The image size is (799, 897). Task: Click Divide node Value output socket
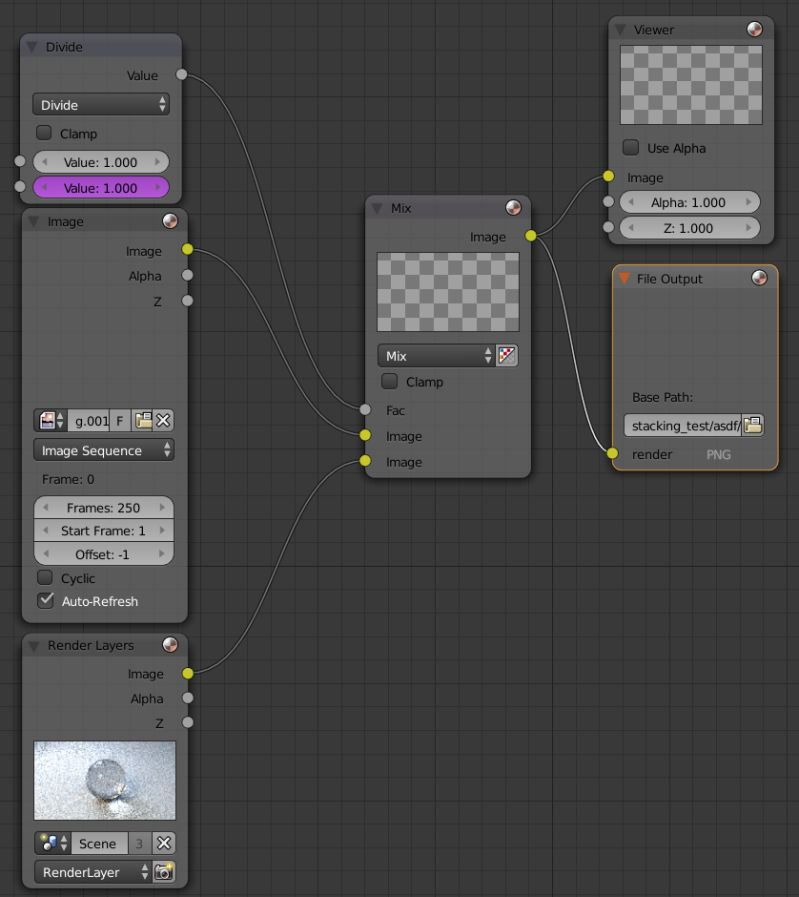tap(182, 74)
